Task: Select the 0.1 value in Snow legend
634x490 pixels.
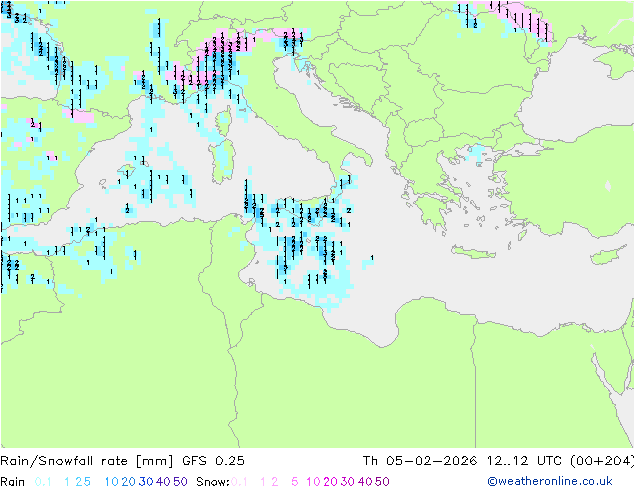Action: (x=239, y=482)
